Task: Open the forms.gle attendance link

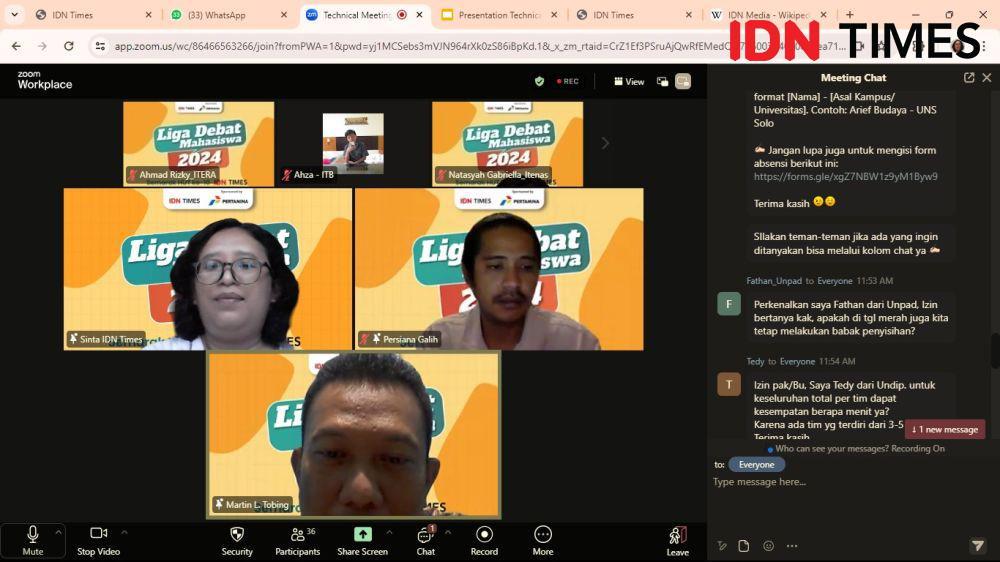Action: pos(845,177)
